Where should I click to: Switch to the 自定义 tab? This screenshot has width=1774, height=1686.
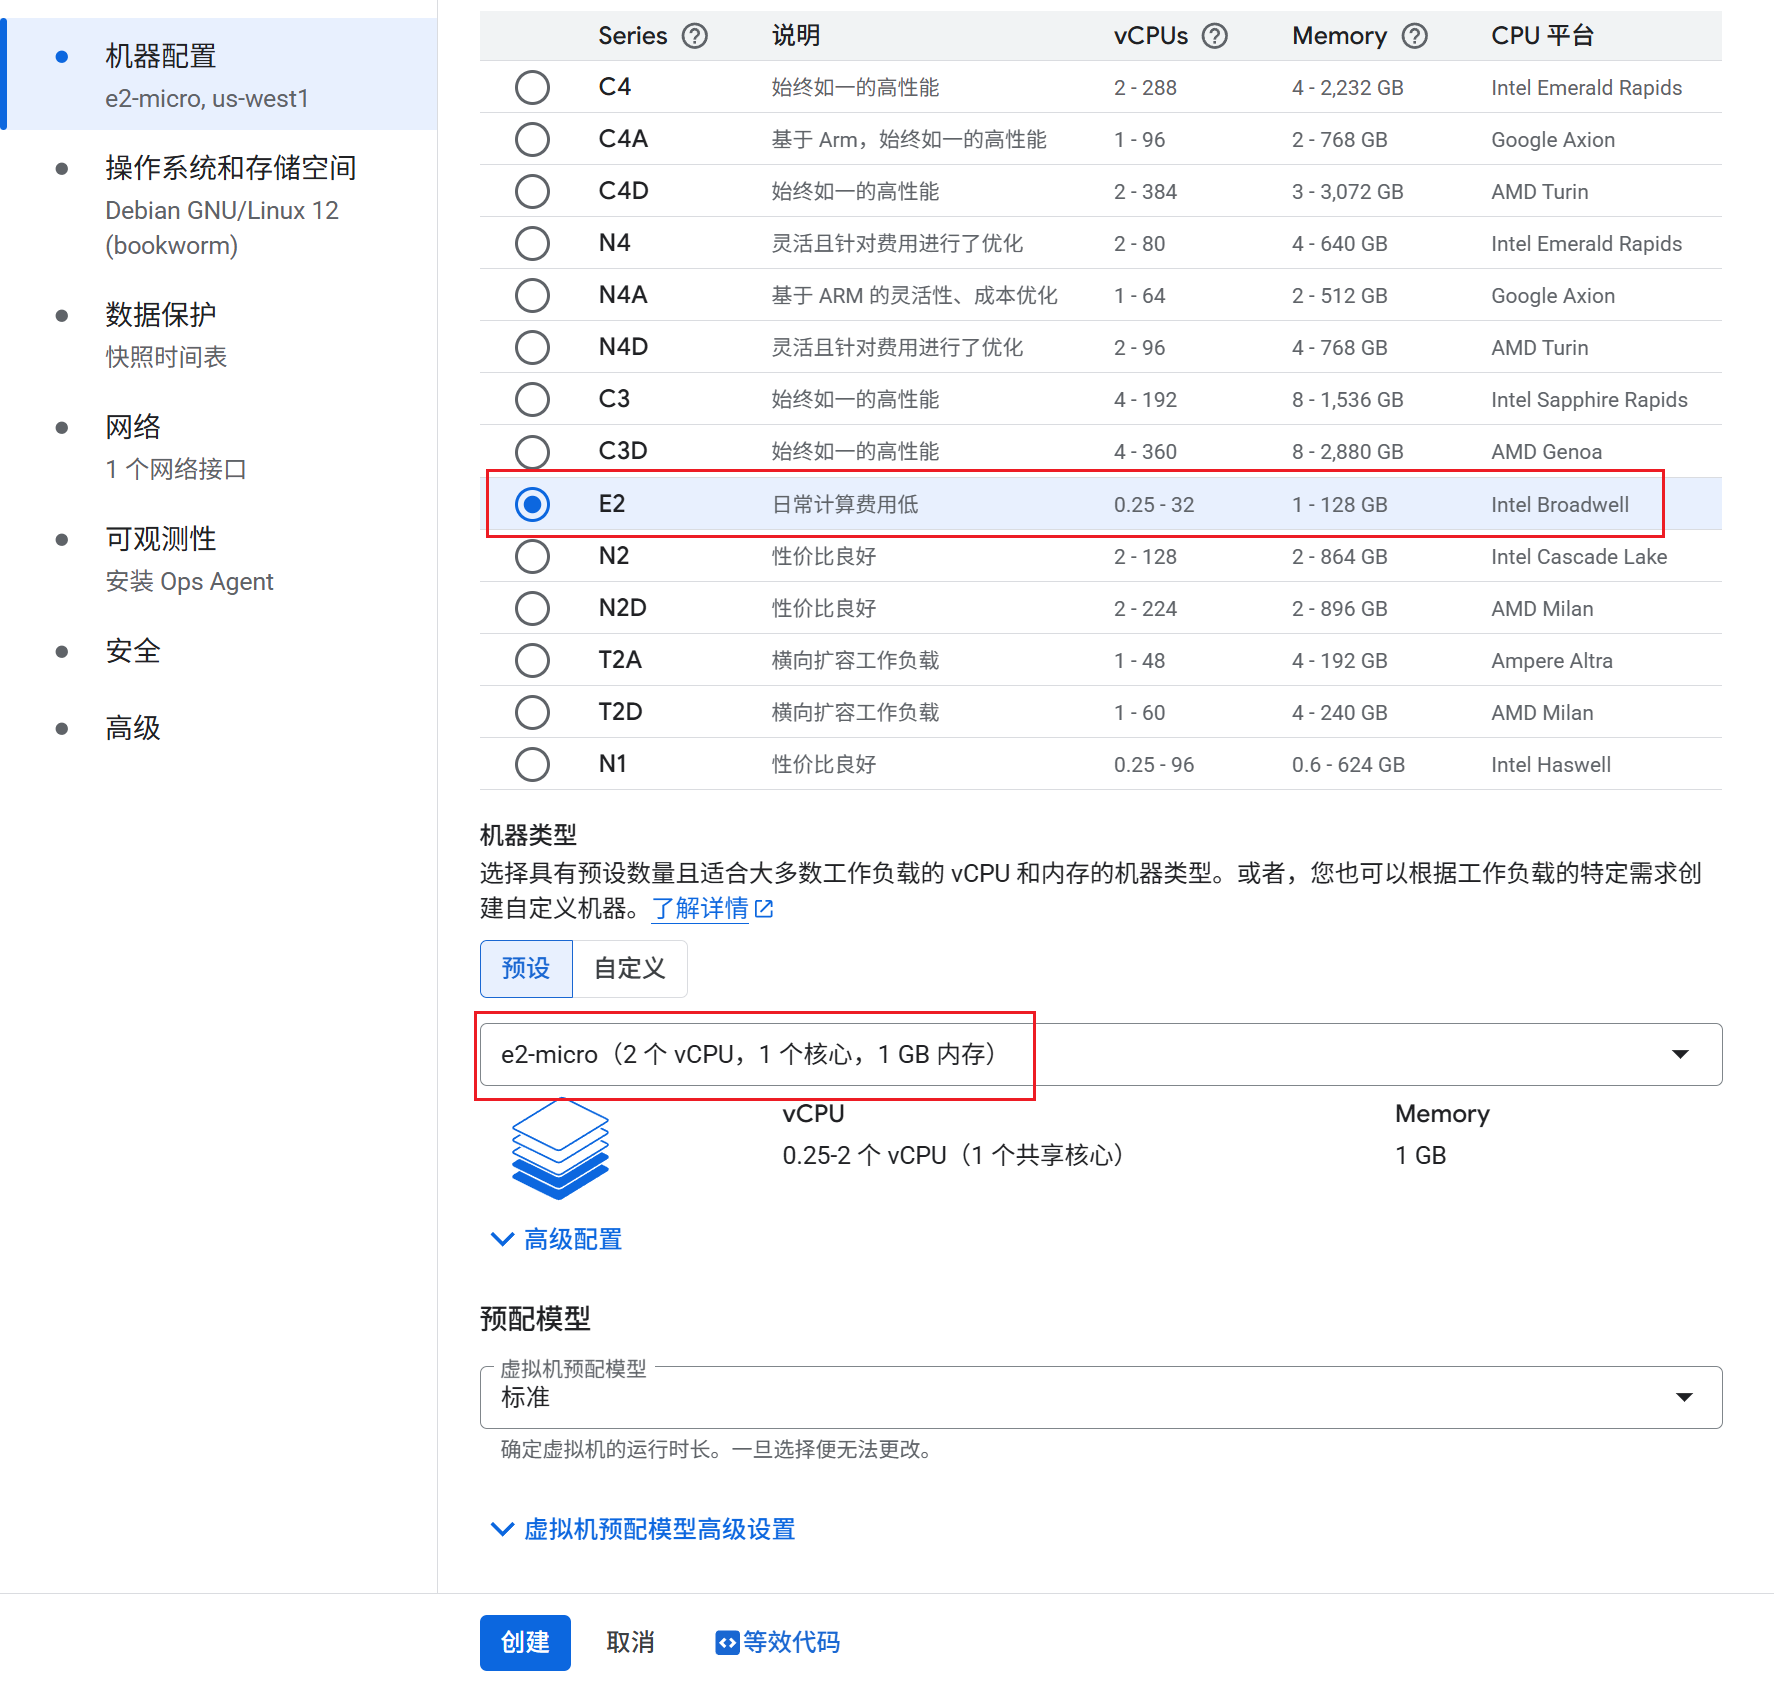(629, 968)
